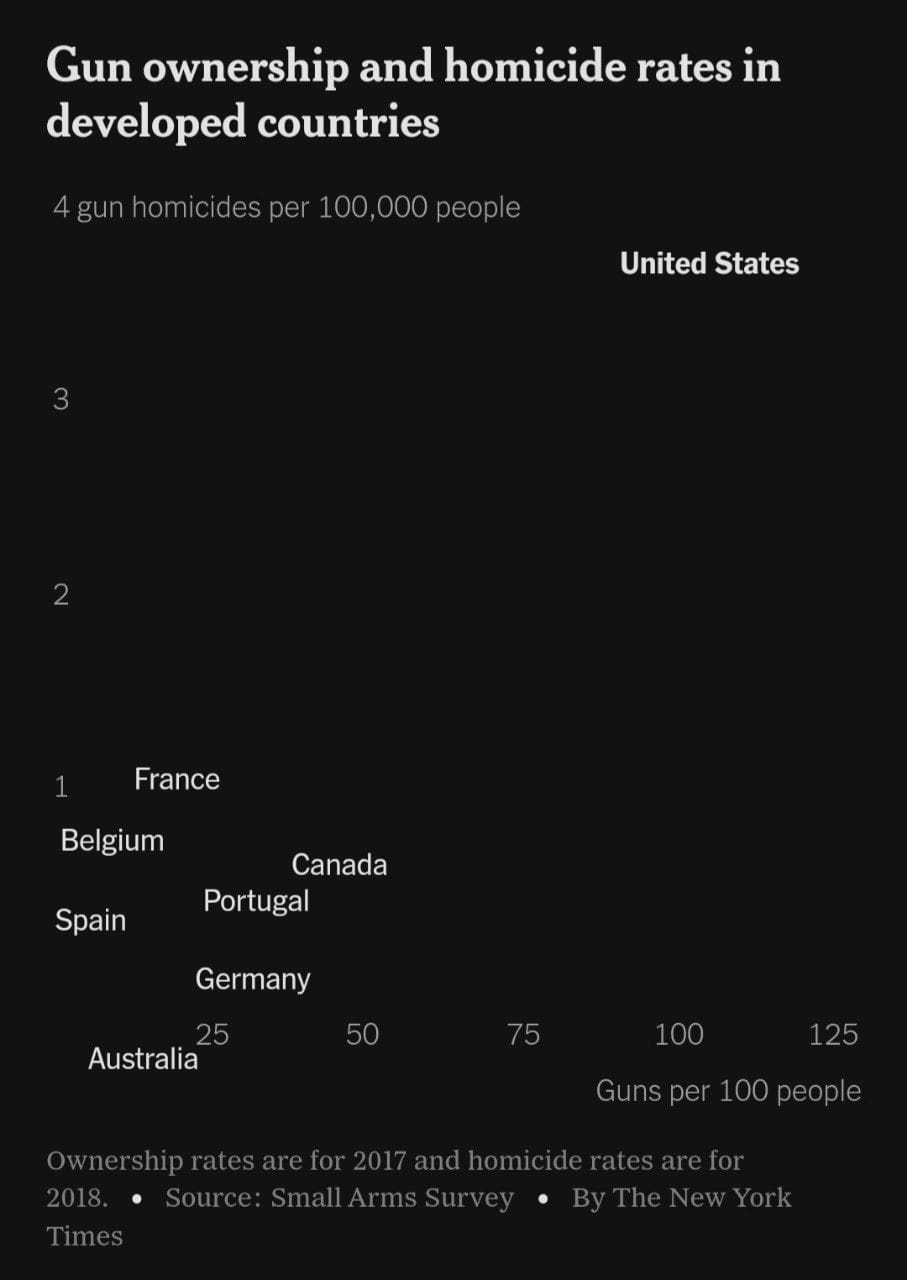Click the Portugal data label
This screenshot has height=1280, width=907.
256,902
